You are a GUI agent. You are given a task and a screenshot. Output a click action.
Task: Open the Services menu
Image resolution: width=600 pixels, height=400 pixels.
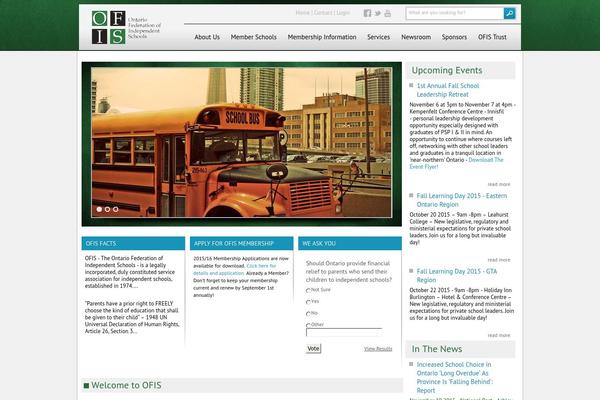pyautogui.click(x=378, y=37)
